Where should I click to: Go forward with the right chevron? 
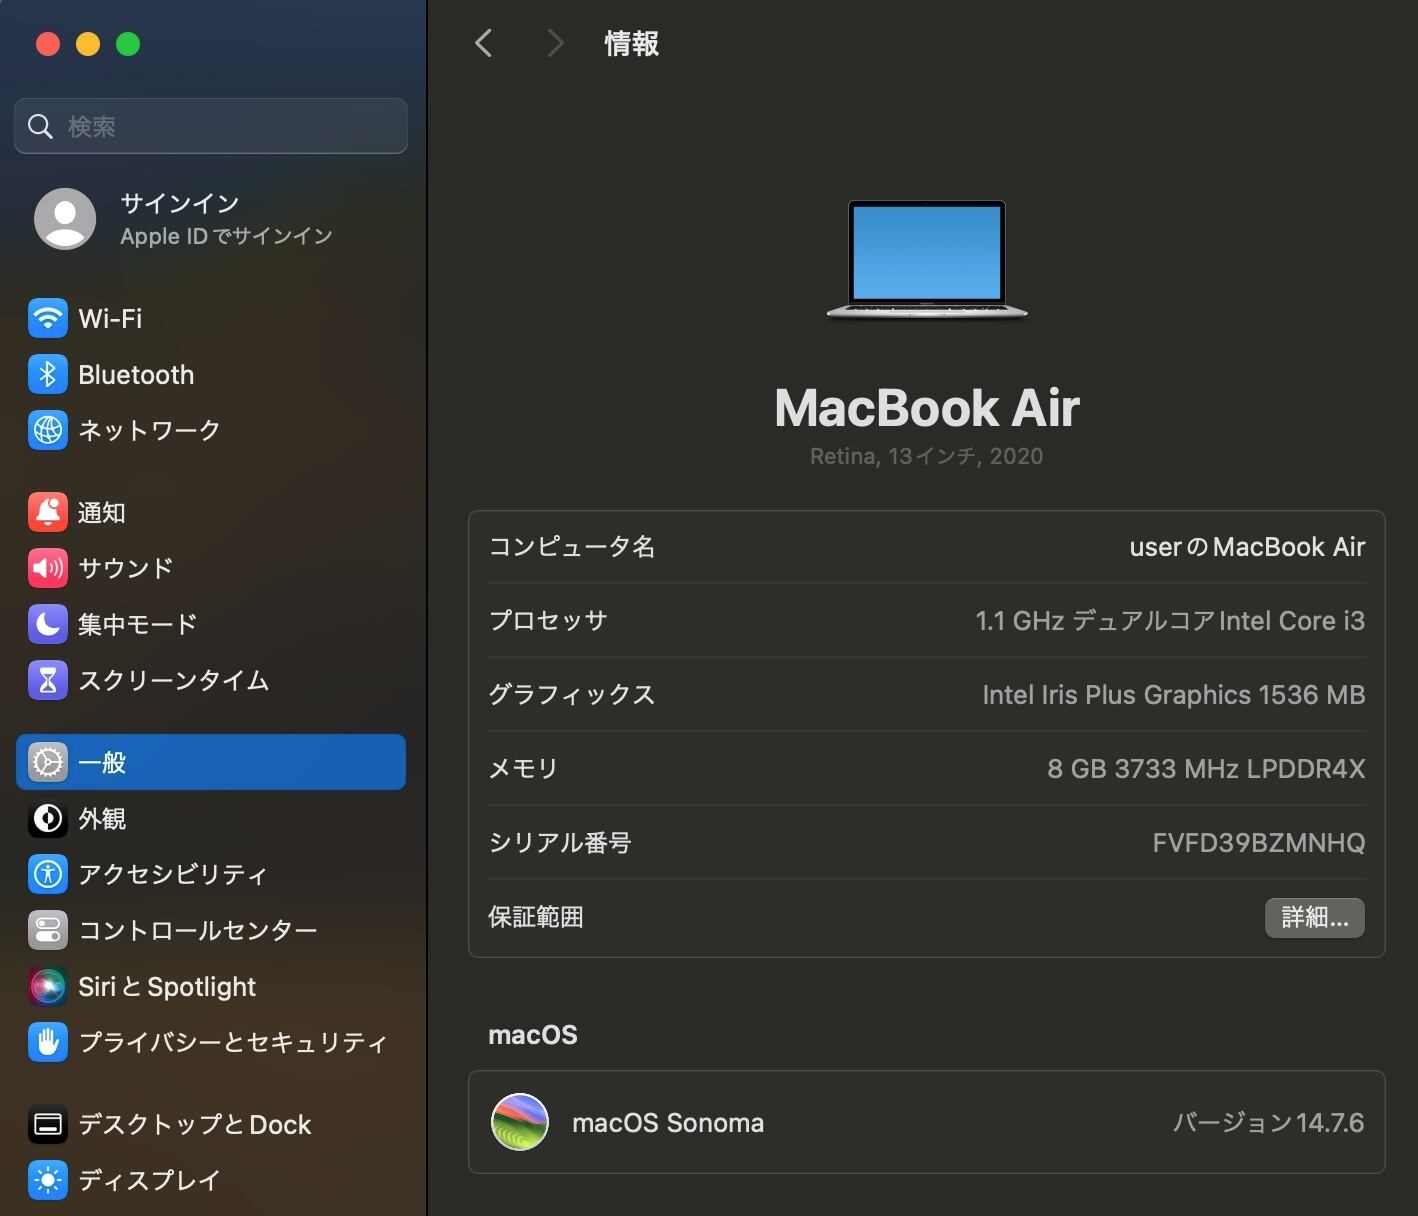pyautogui.click(x=556, y=43)
